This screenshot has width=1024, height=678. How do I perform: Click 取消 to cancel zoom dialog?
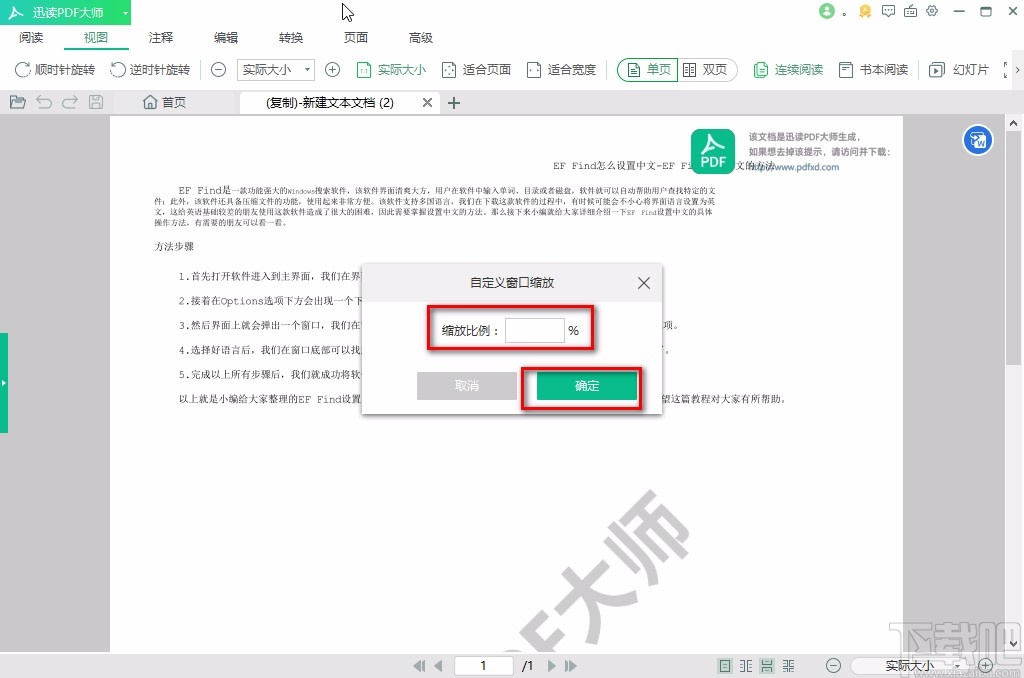(x=466, y=386)
